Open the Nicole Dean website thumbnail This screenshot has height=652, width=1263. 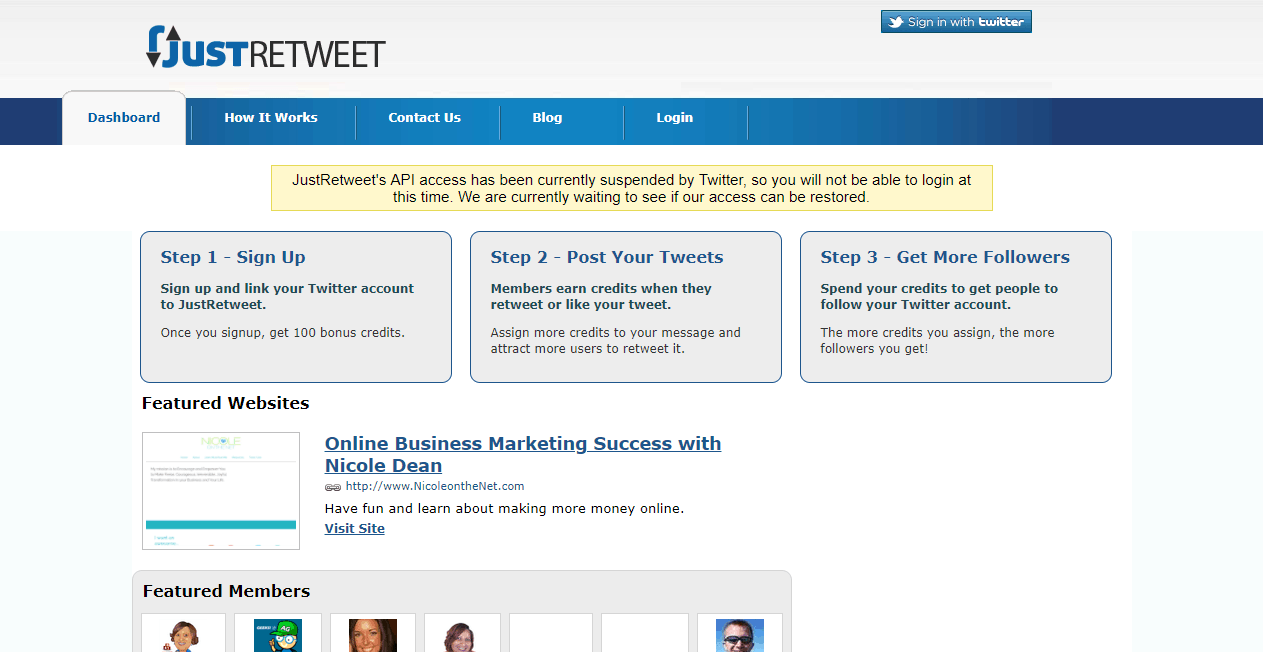coord(221,491)
